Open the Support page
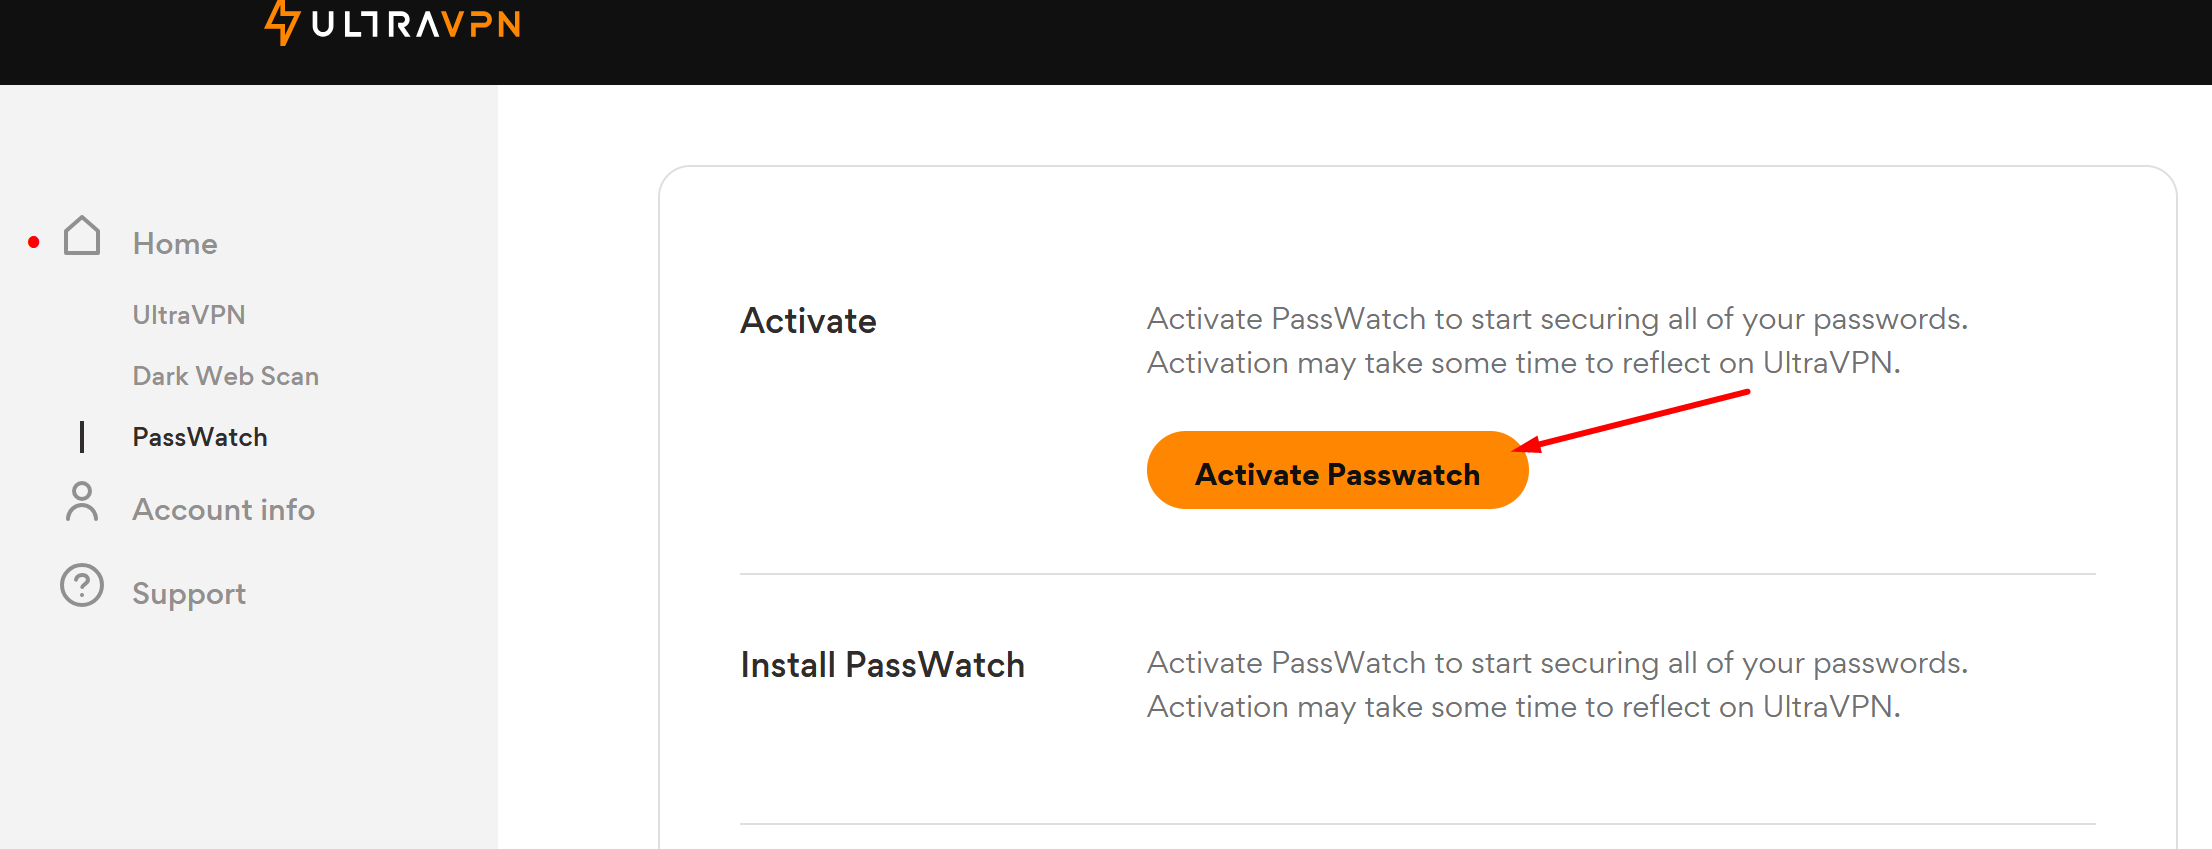This screenshot has width=2212, height=849. (x=189, y=594)
